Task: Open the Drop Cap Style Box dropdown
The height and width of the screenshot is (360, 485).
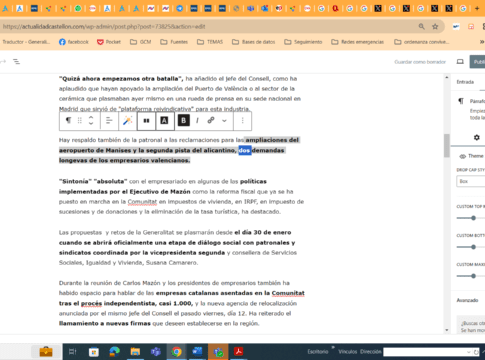Action: pos(471,181)
